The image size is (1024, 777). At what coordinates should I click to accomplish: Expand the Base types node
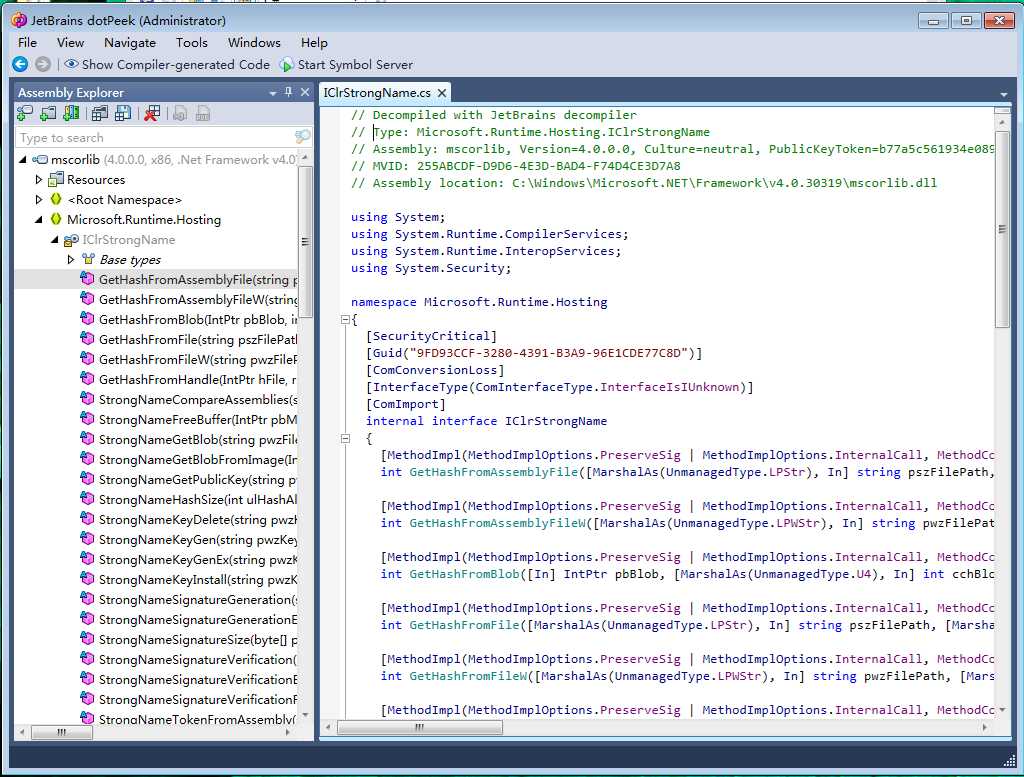pos(71,259)
